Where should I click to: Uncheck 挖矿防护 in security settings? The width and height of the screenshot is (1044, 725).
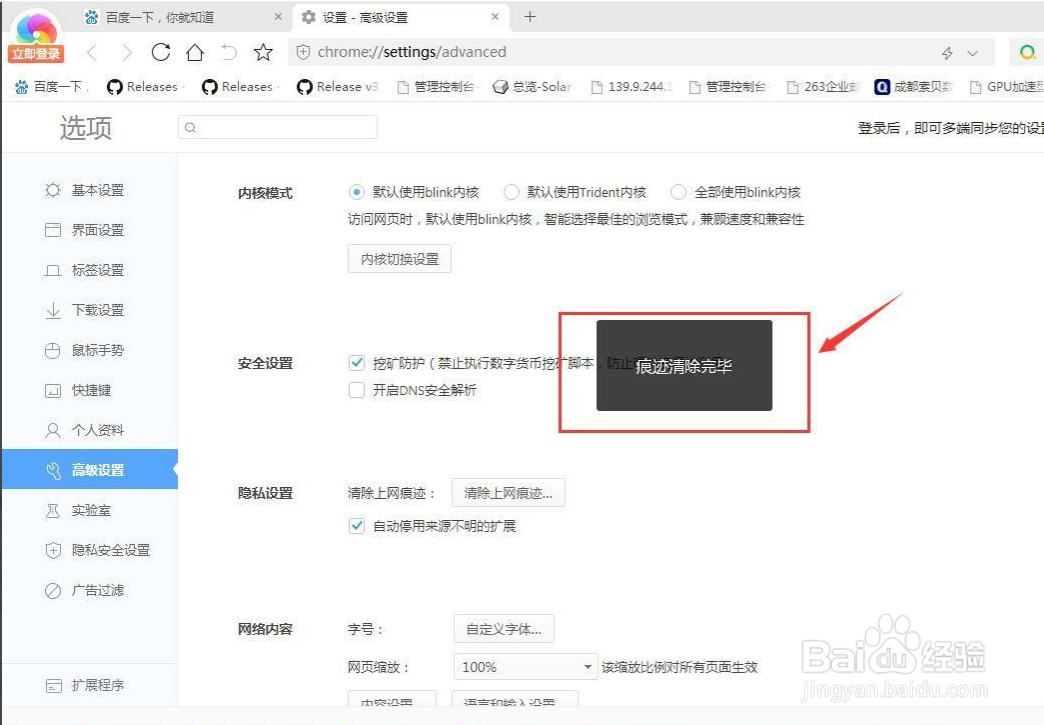coord(356,363)
